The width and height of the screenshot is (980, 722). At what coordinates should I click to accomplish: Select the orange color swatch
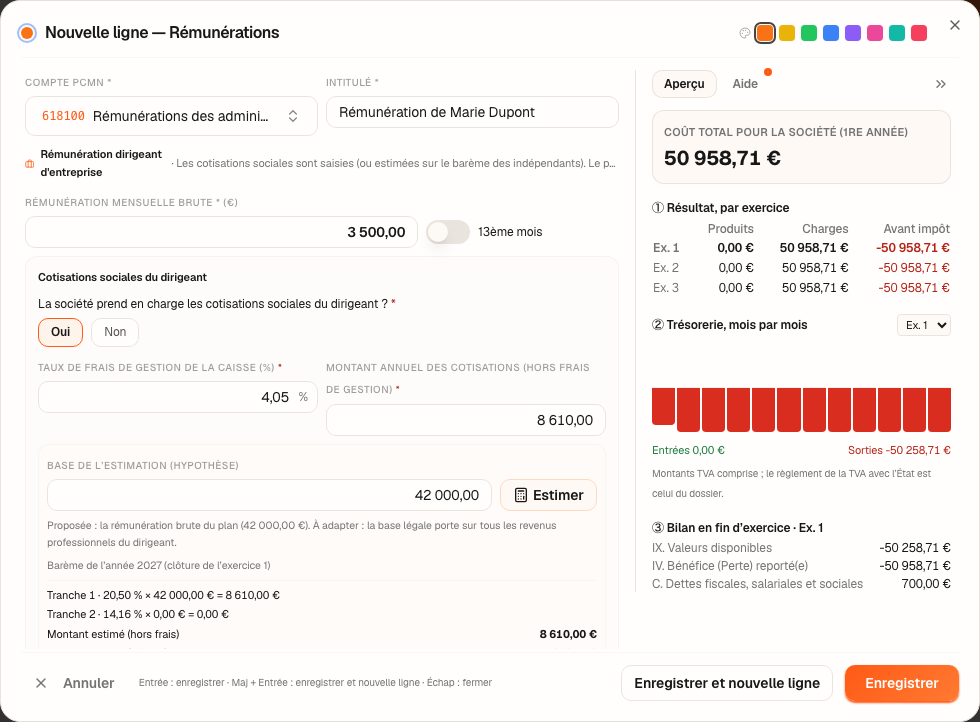765,33
